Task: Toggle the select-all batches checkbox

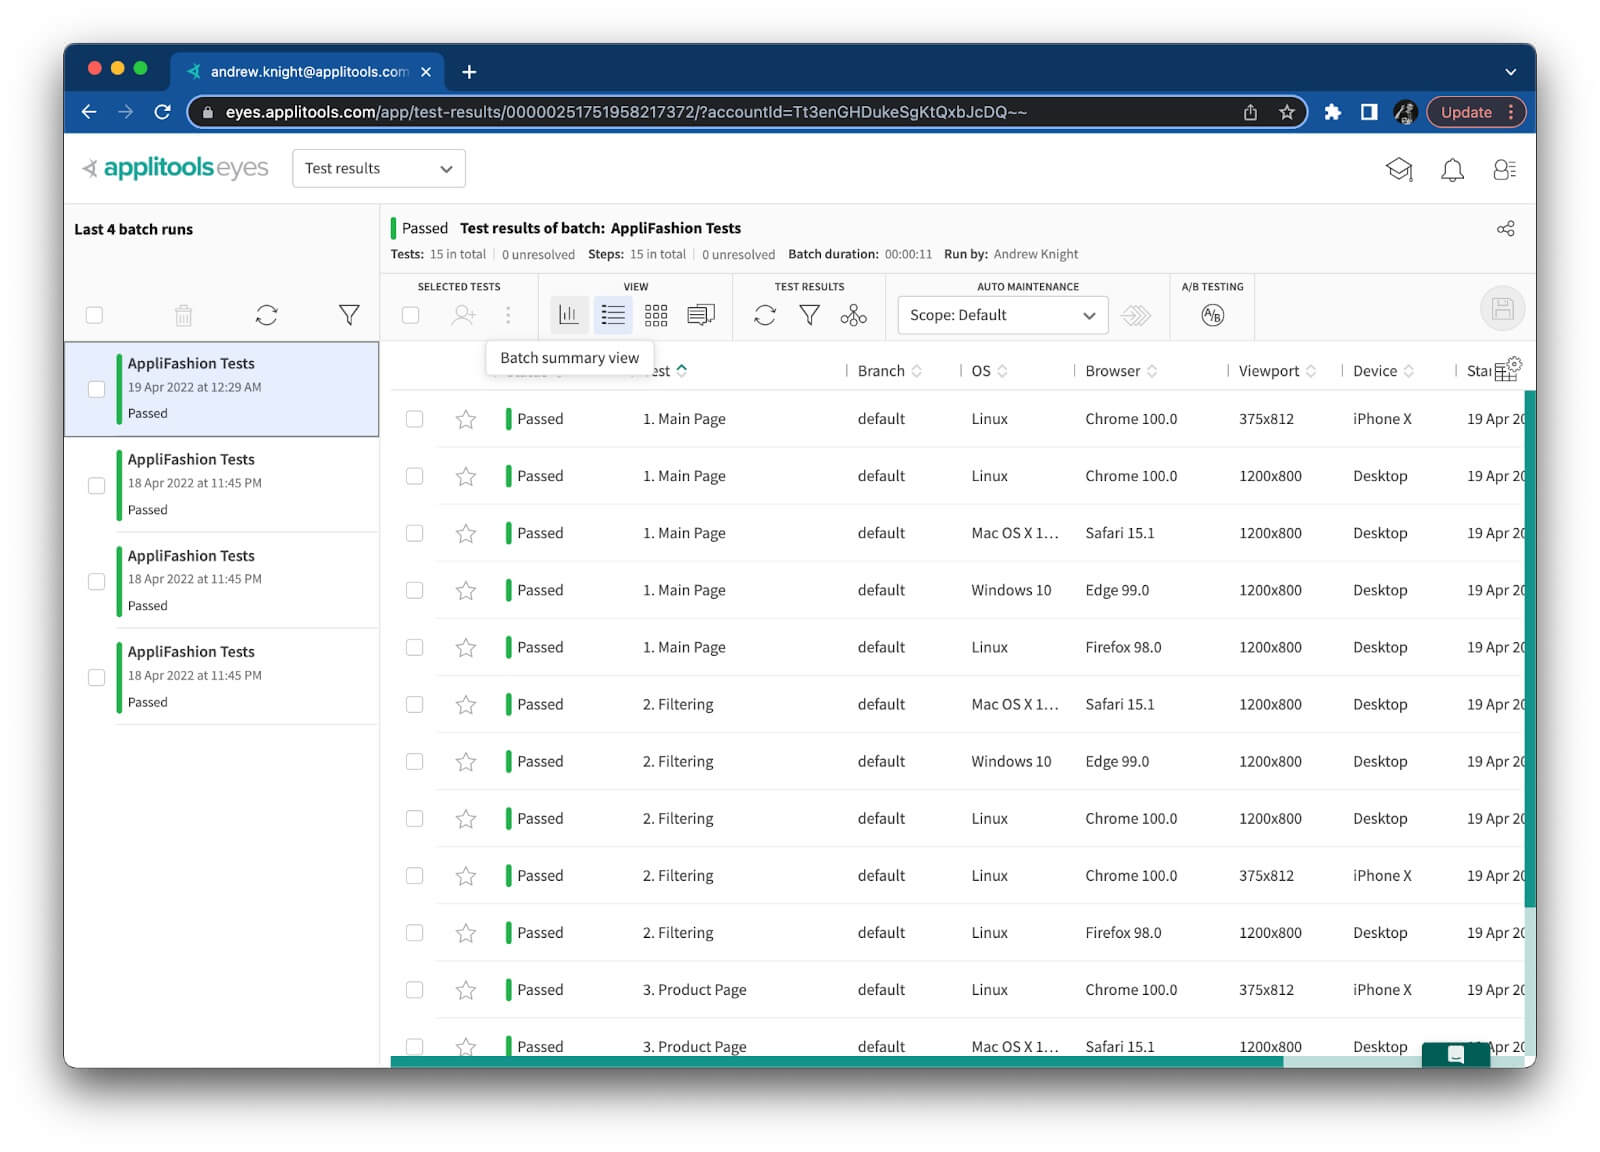Action: click(x=95, y=315)
